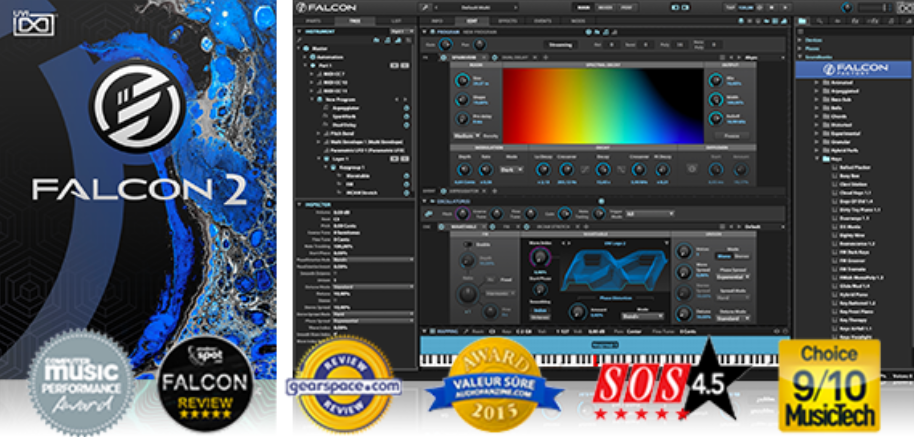The height and width of the screenshot is (437, 914).
Task: Toggle the FM Enable switch
Action: (467, 245)
